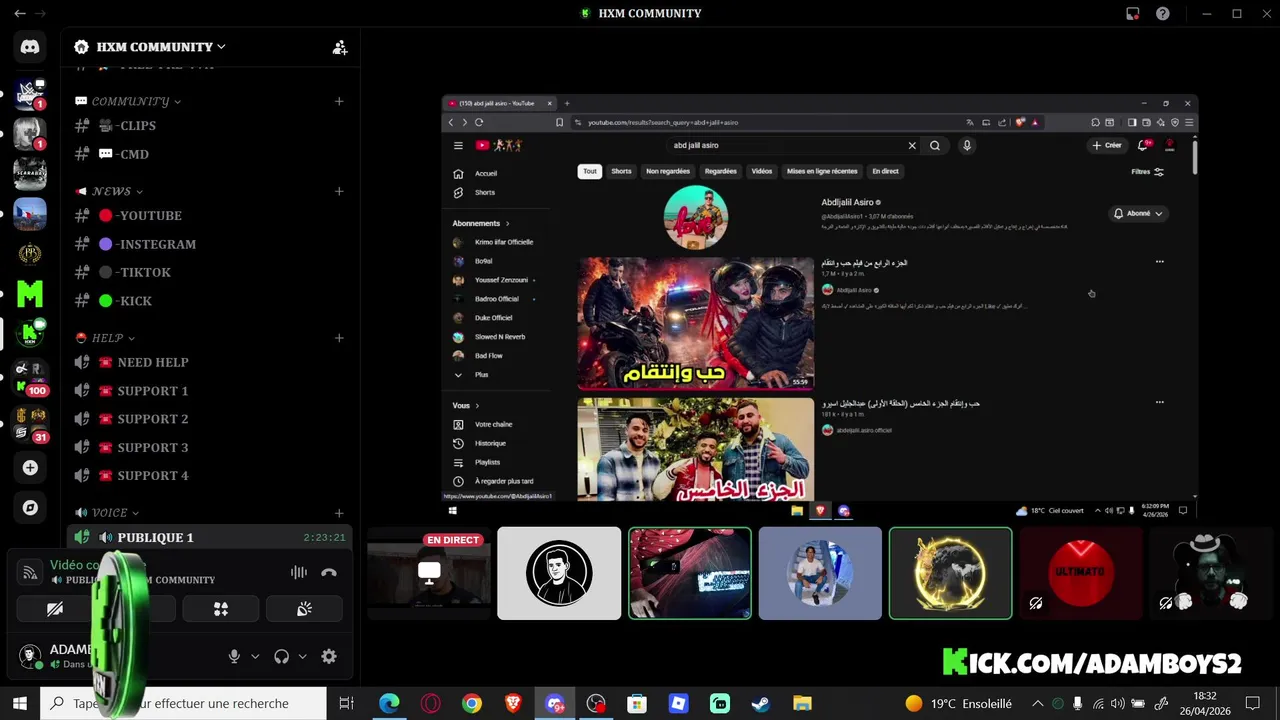Open the EN DIRECT live stream tile
This screenshot has width=1280, height=720.
click(x=429, y=573)
